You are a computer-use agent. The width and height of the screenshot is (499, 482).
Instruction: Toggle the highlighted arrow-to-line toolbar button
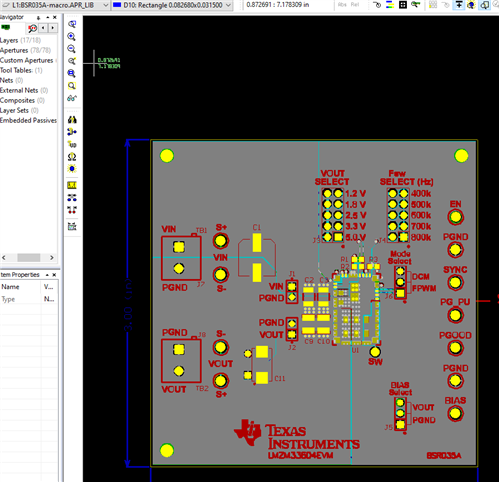[459, 5]
